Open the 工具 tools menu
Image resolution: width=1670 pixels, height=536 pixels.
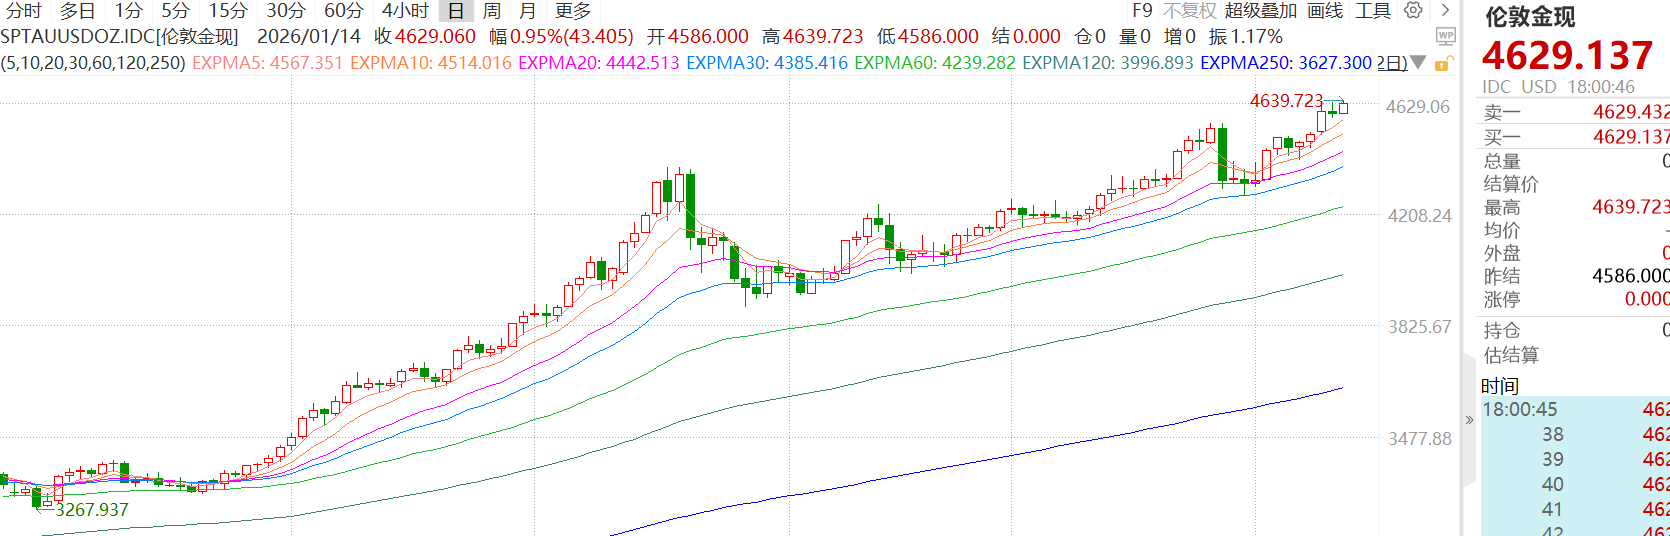click(x=1373, y=11)
